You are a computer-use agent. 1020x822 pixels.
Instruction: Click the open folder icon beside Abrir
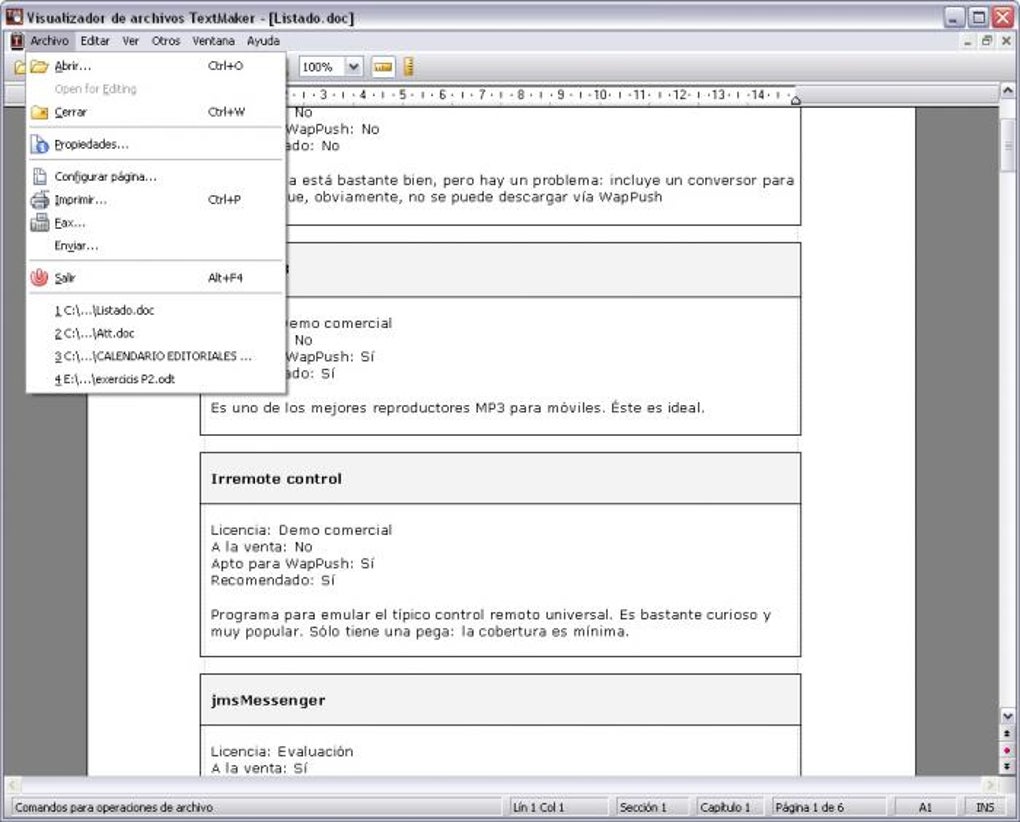(x=39, y=66)
